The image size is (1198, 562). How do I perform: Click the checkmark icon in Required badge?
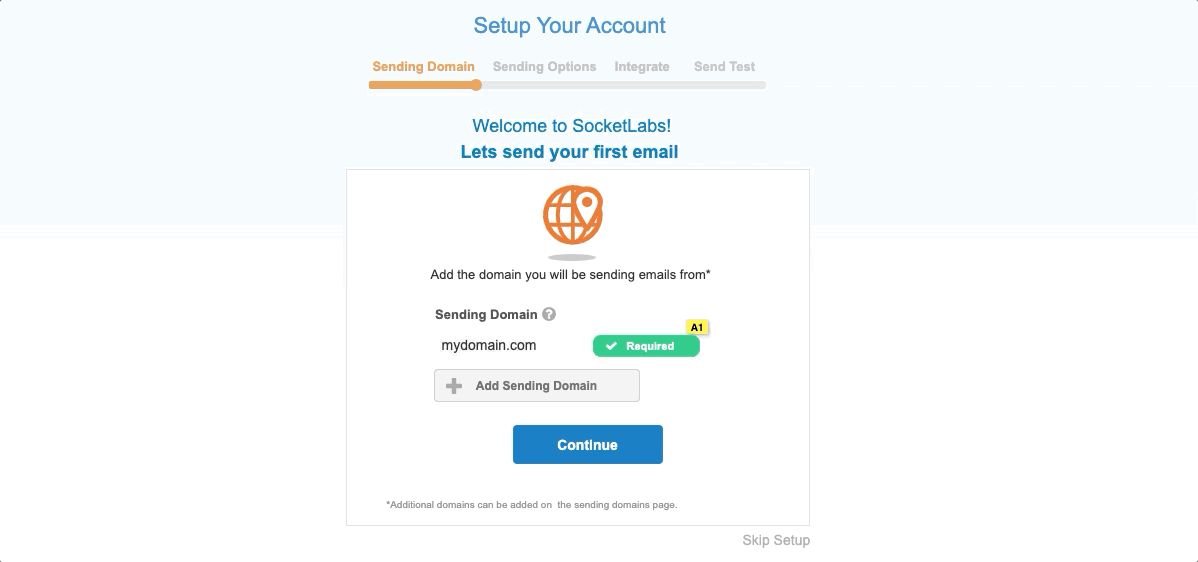611,346
